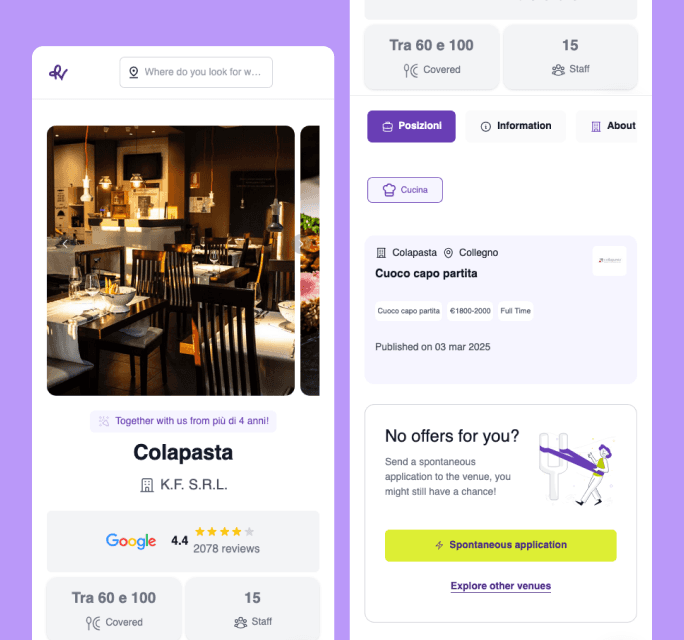Click the location pin icon in search box
The width and height of the screenshot is (684, 640).
pyautogui.click(x=133, y=72)
